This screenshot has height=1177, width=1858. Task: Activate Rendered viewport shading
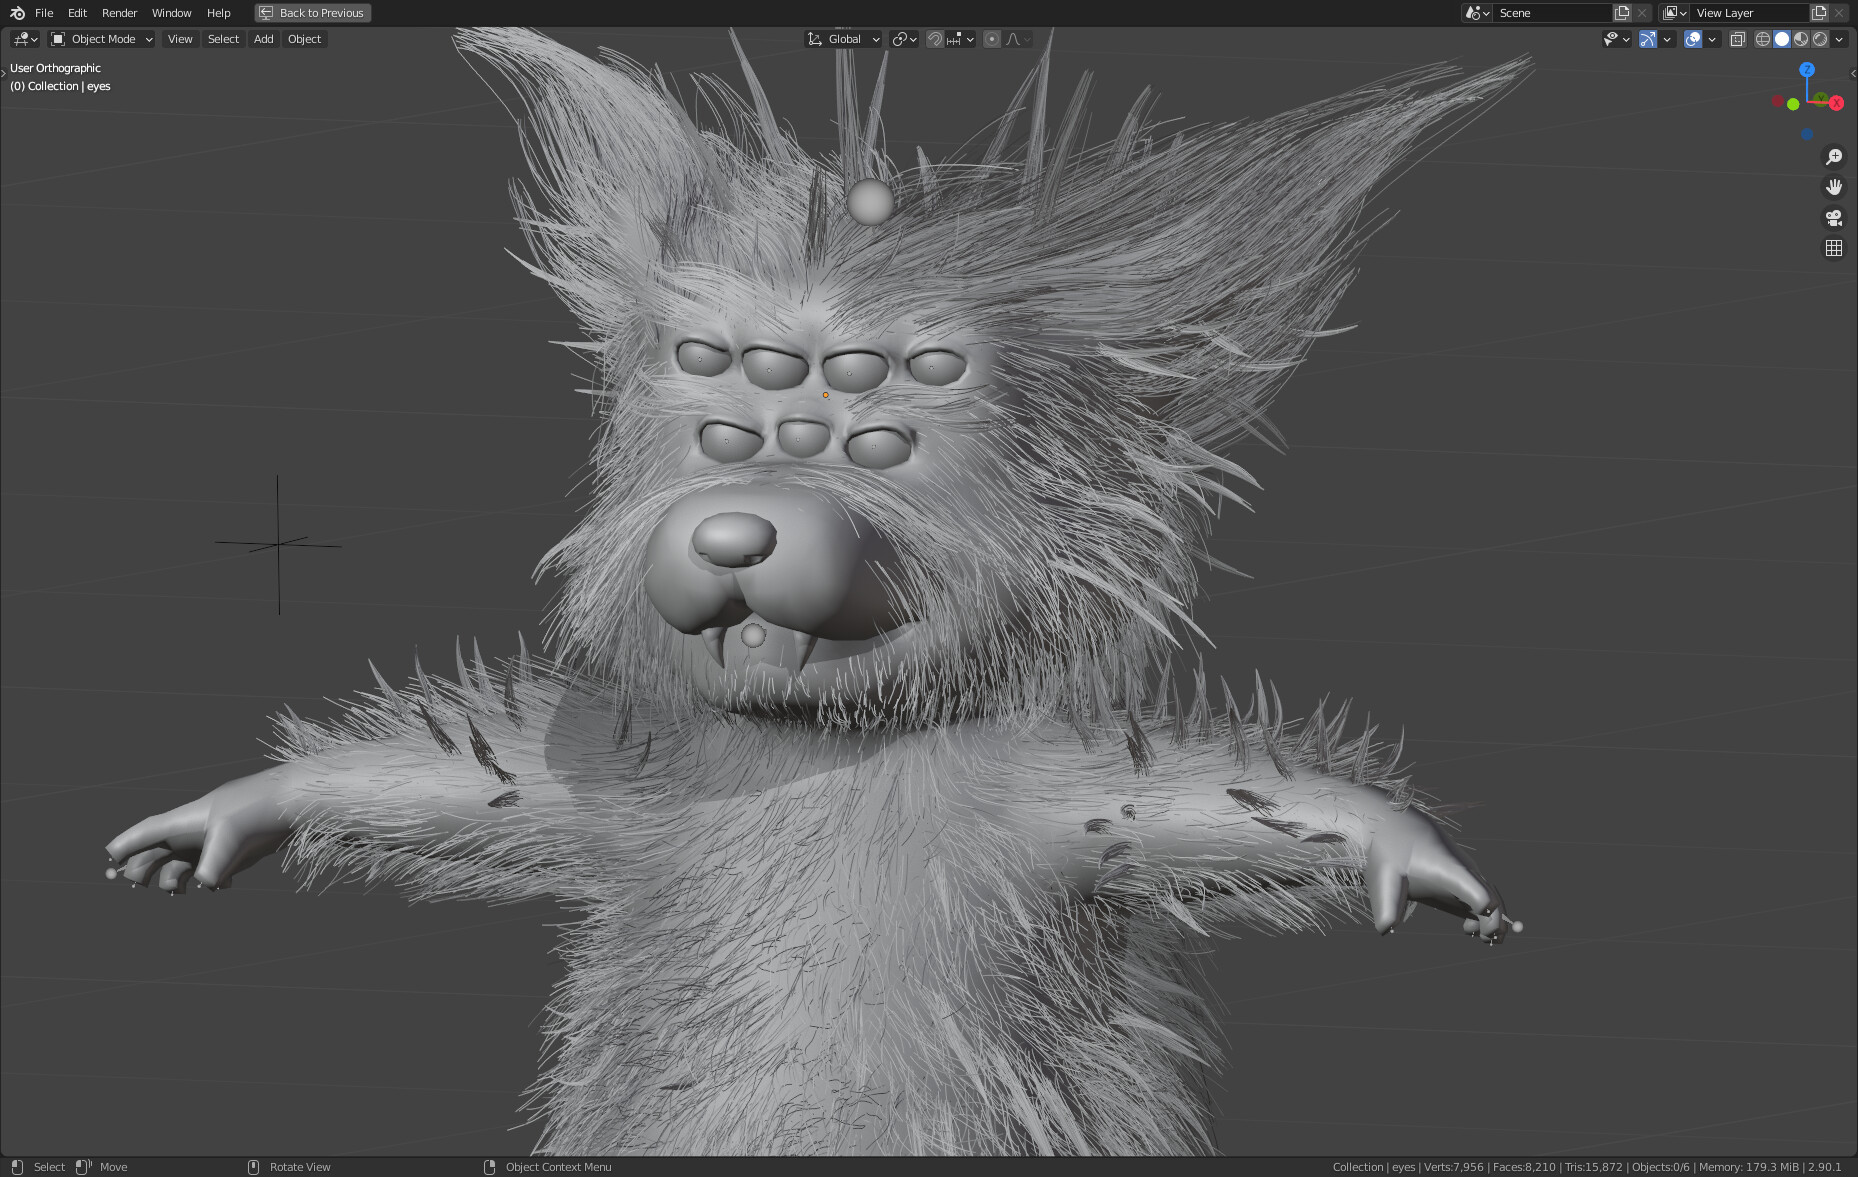pos(1822,39)
